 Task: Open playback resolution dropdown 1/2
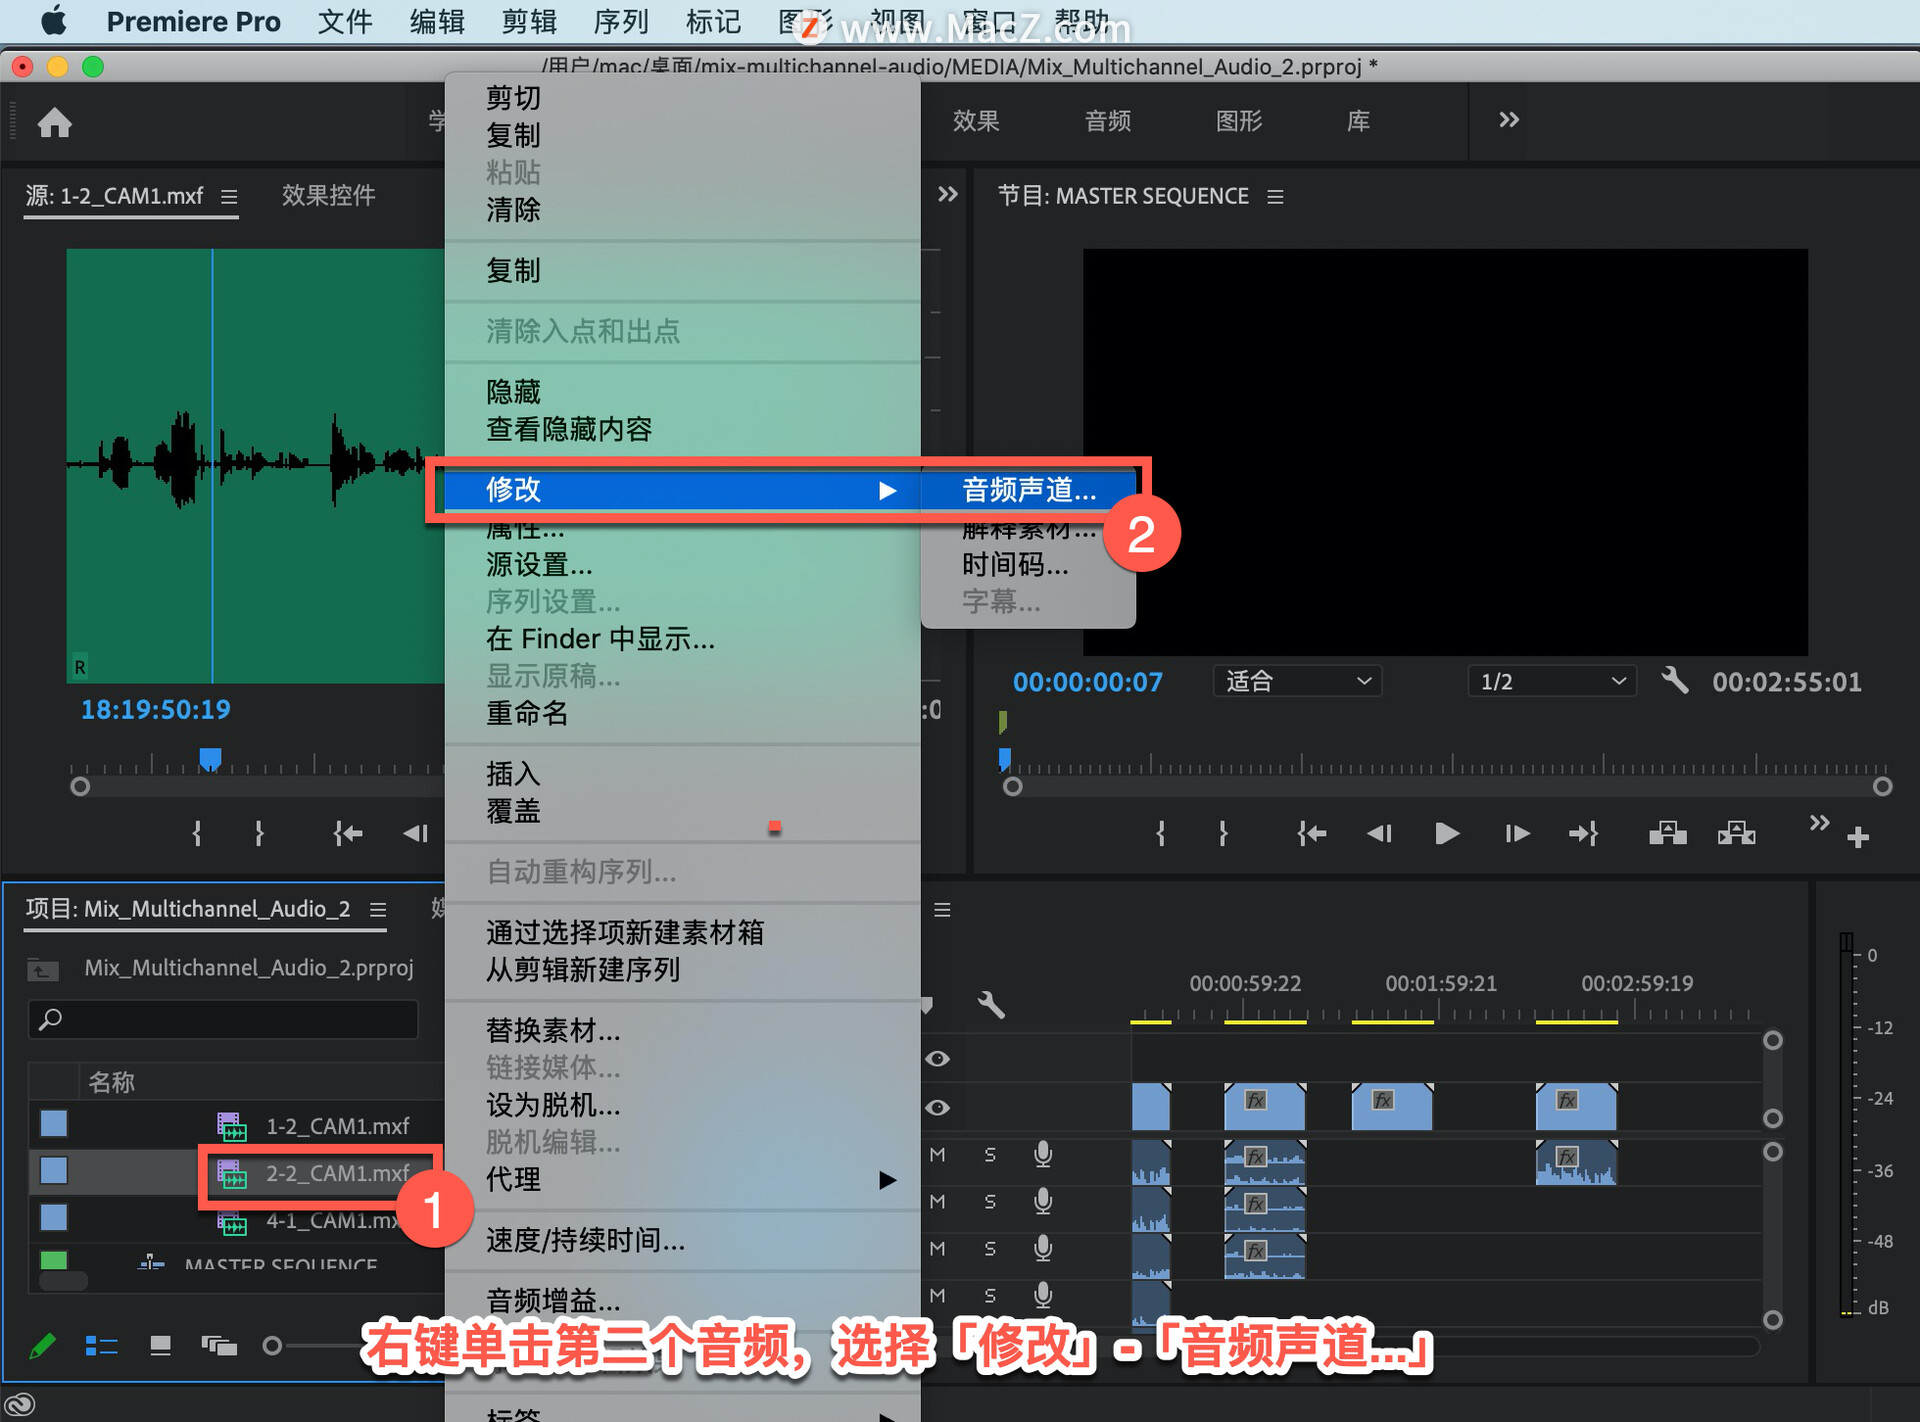[x=1552, y=681]
